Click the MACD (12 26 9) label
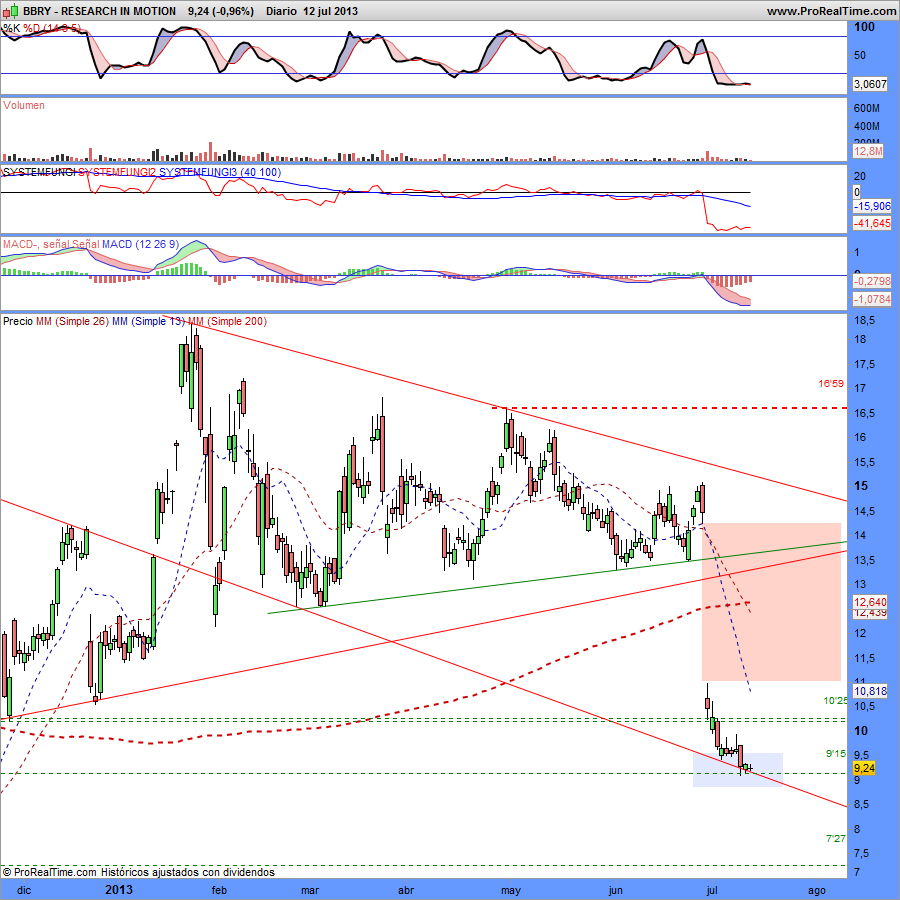 140,244
